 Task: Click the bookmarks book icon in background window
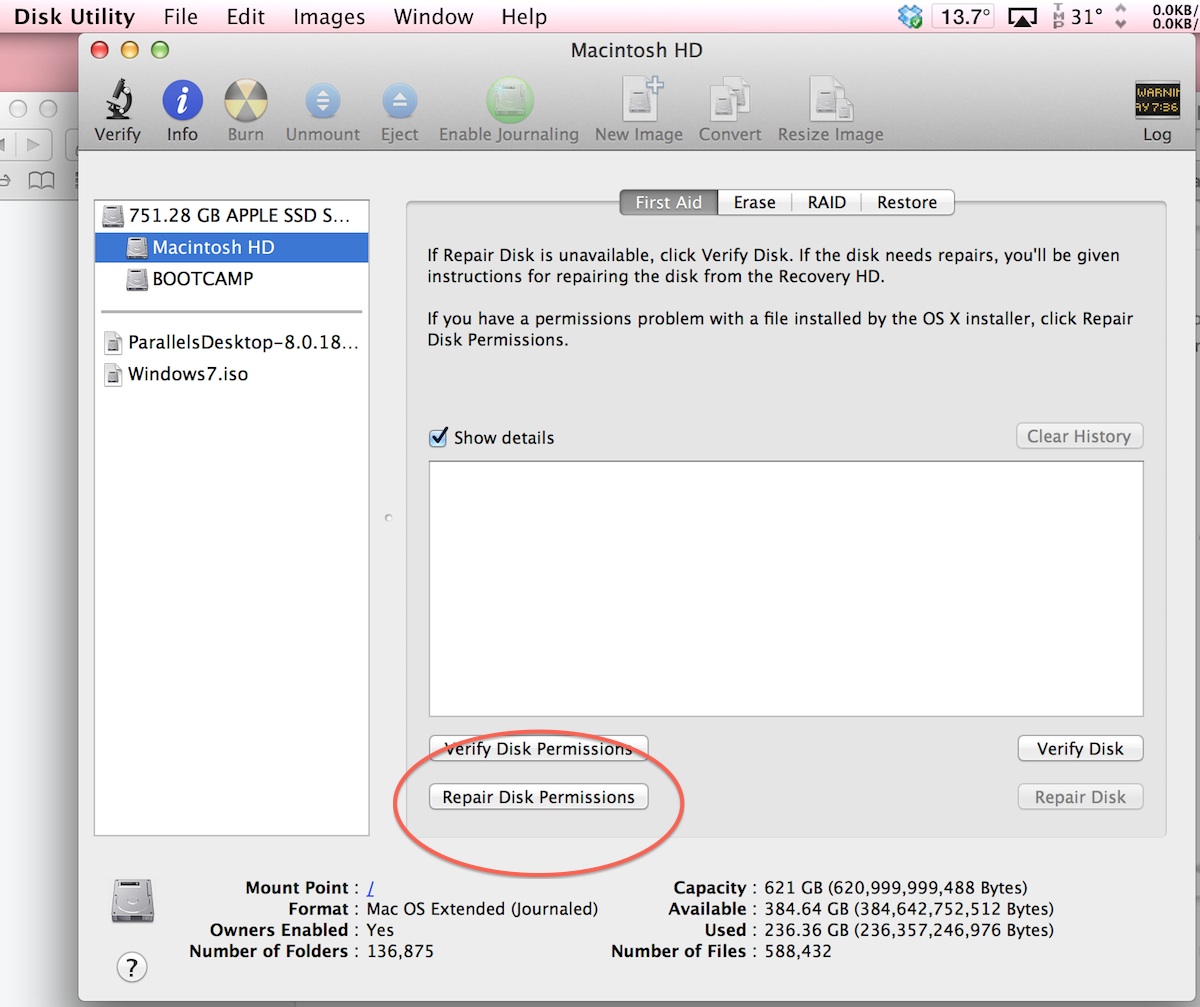click(41, 181)
